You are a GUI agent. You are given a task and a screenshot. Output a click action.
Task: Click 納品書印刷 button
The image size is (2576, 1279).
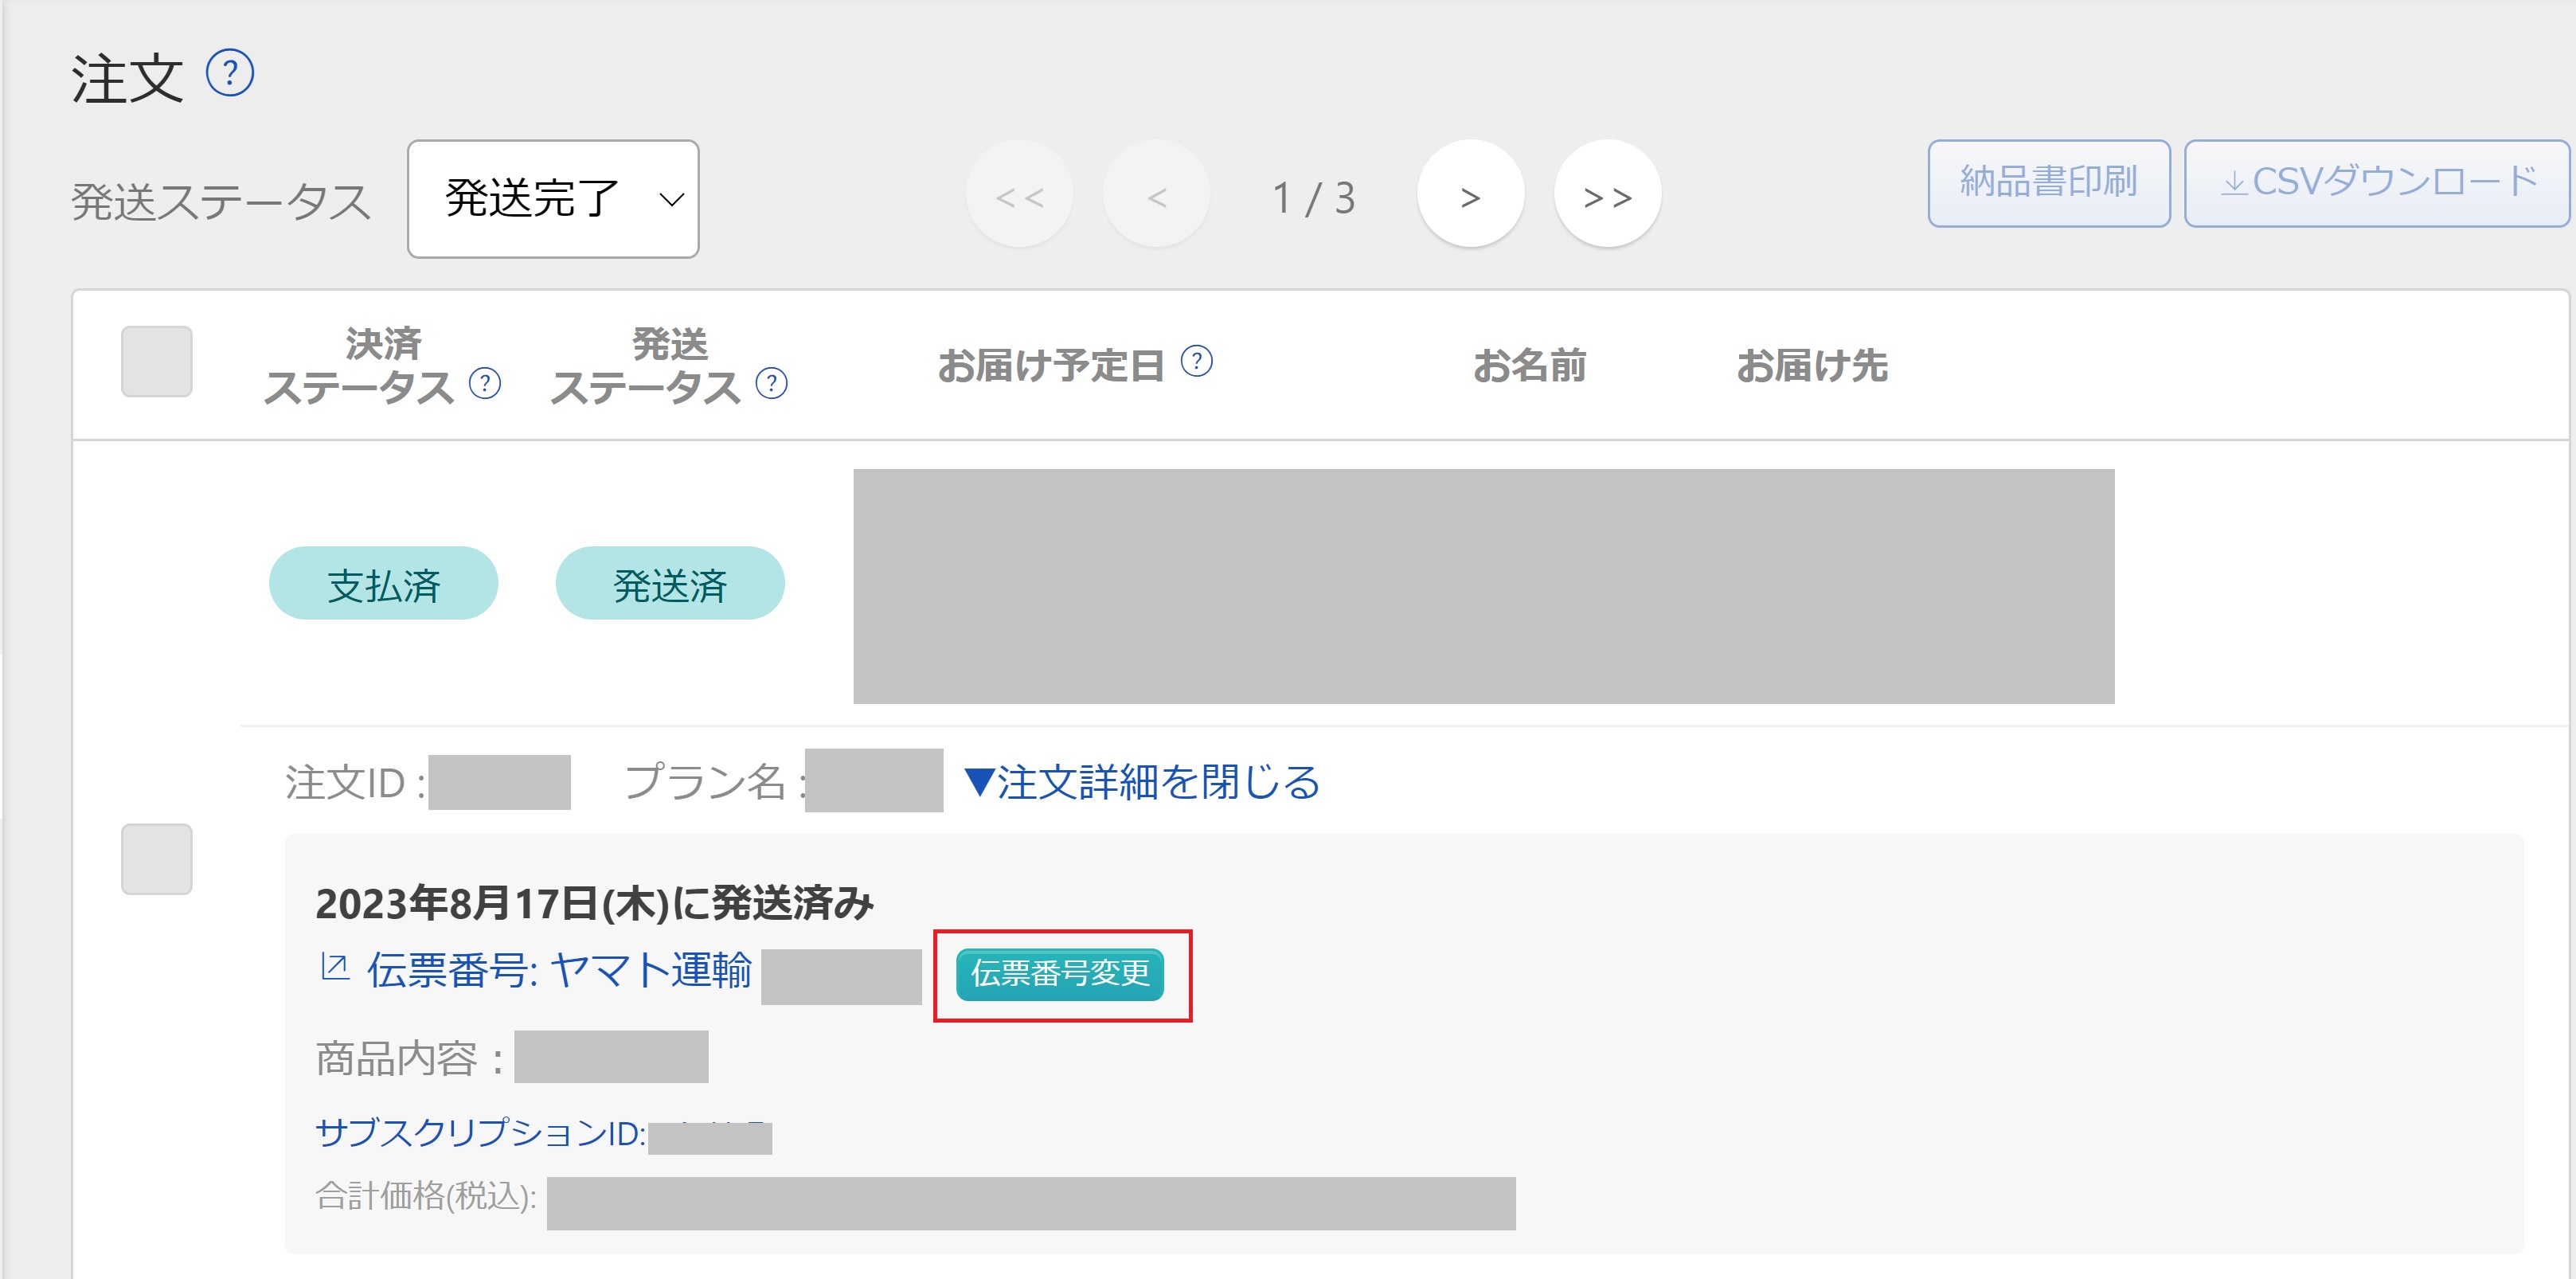(x=2049, y=183)
